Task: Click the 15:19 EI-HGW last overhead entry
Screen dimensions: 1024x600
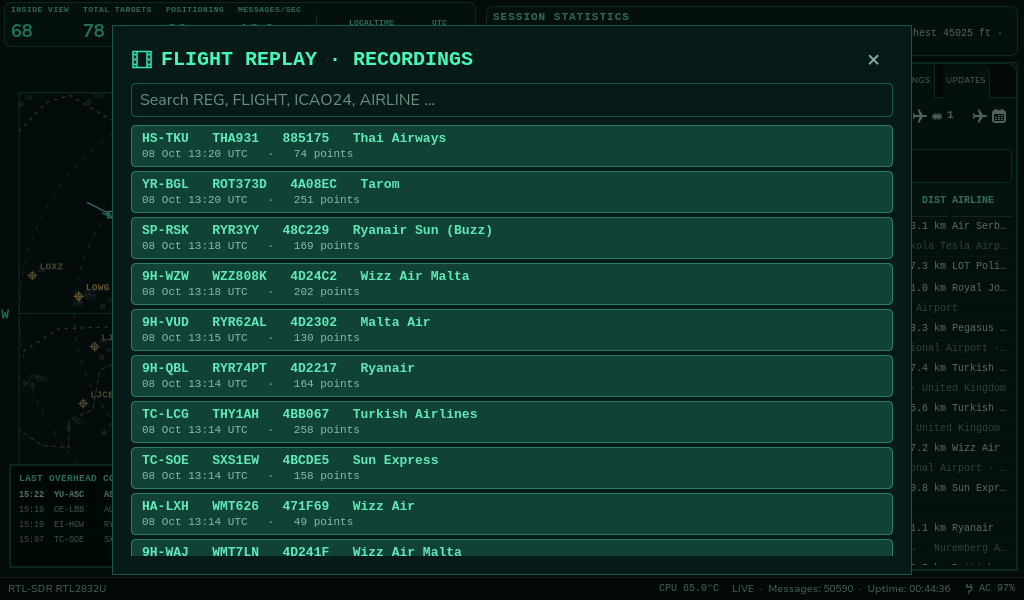Action: [x=65, y=524]
